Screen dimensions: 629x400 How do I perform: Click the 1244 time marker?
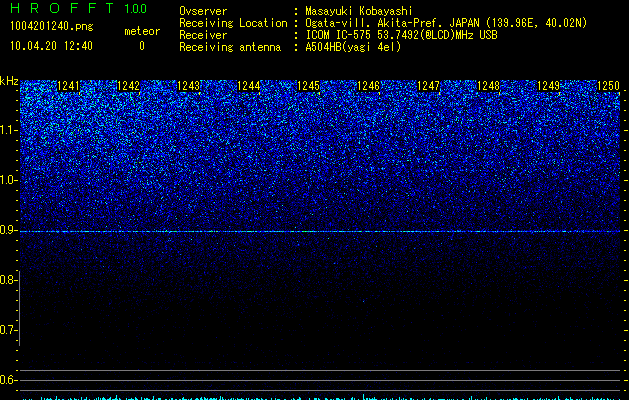point(249,86)
